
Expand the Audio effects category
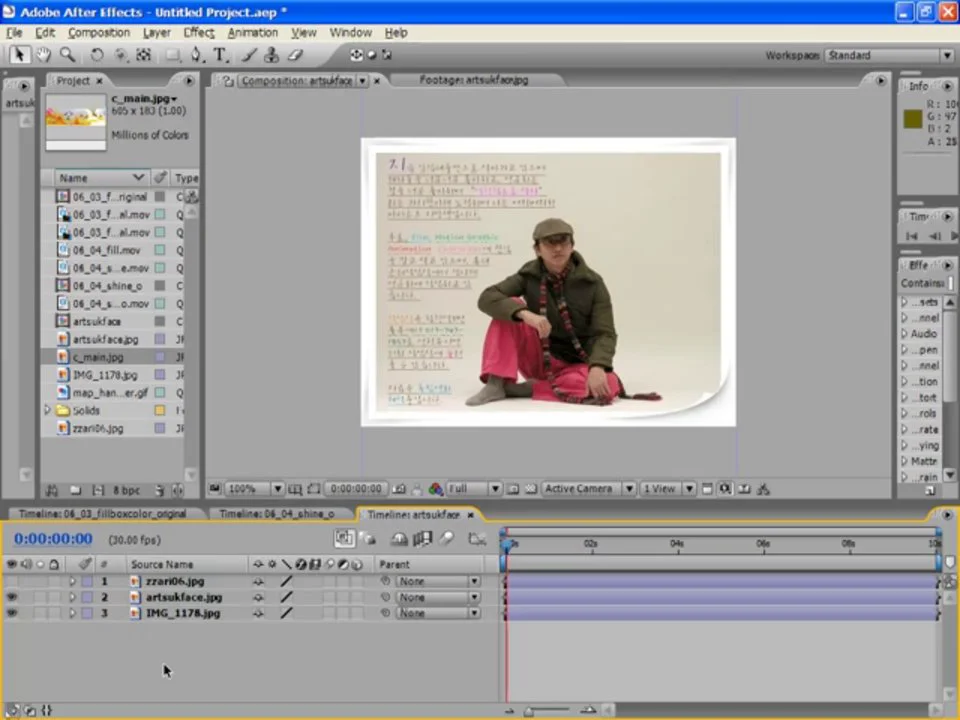(x=904, y=334)
